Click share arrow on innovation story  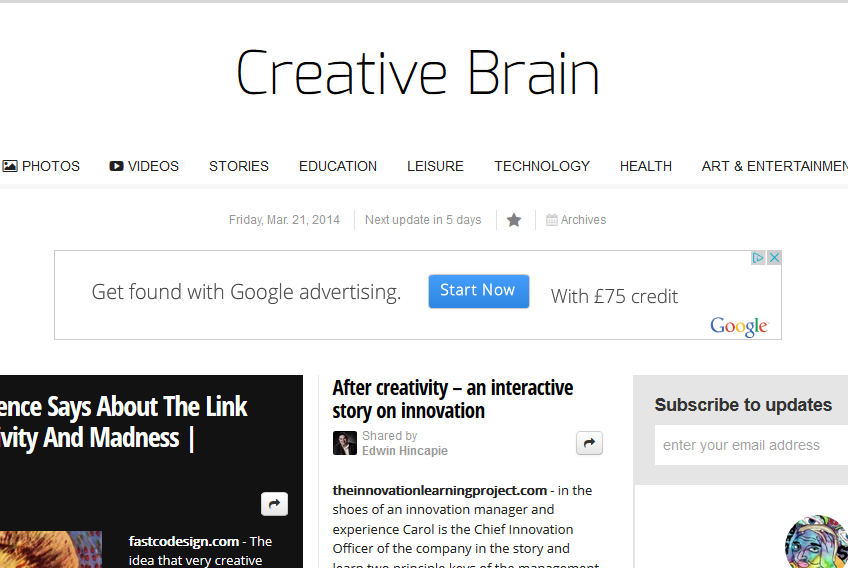point(589,443)
